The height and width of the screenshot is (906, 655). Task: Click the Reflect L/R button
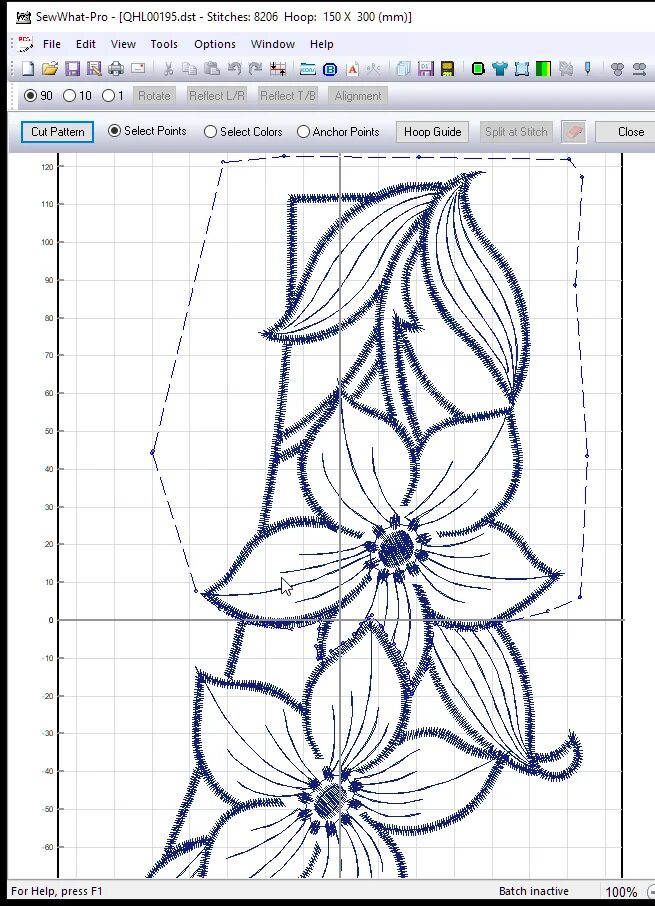point(217,95)
